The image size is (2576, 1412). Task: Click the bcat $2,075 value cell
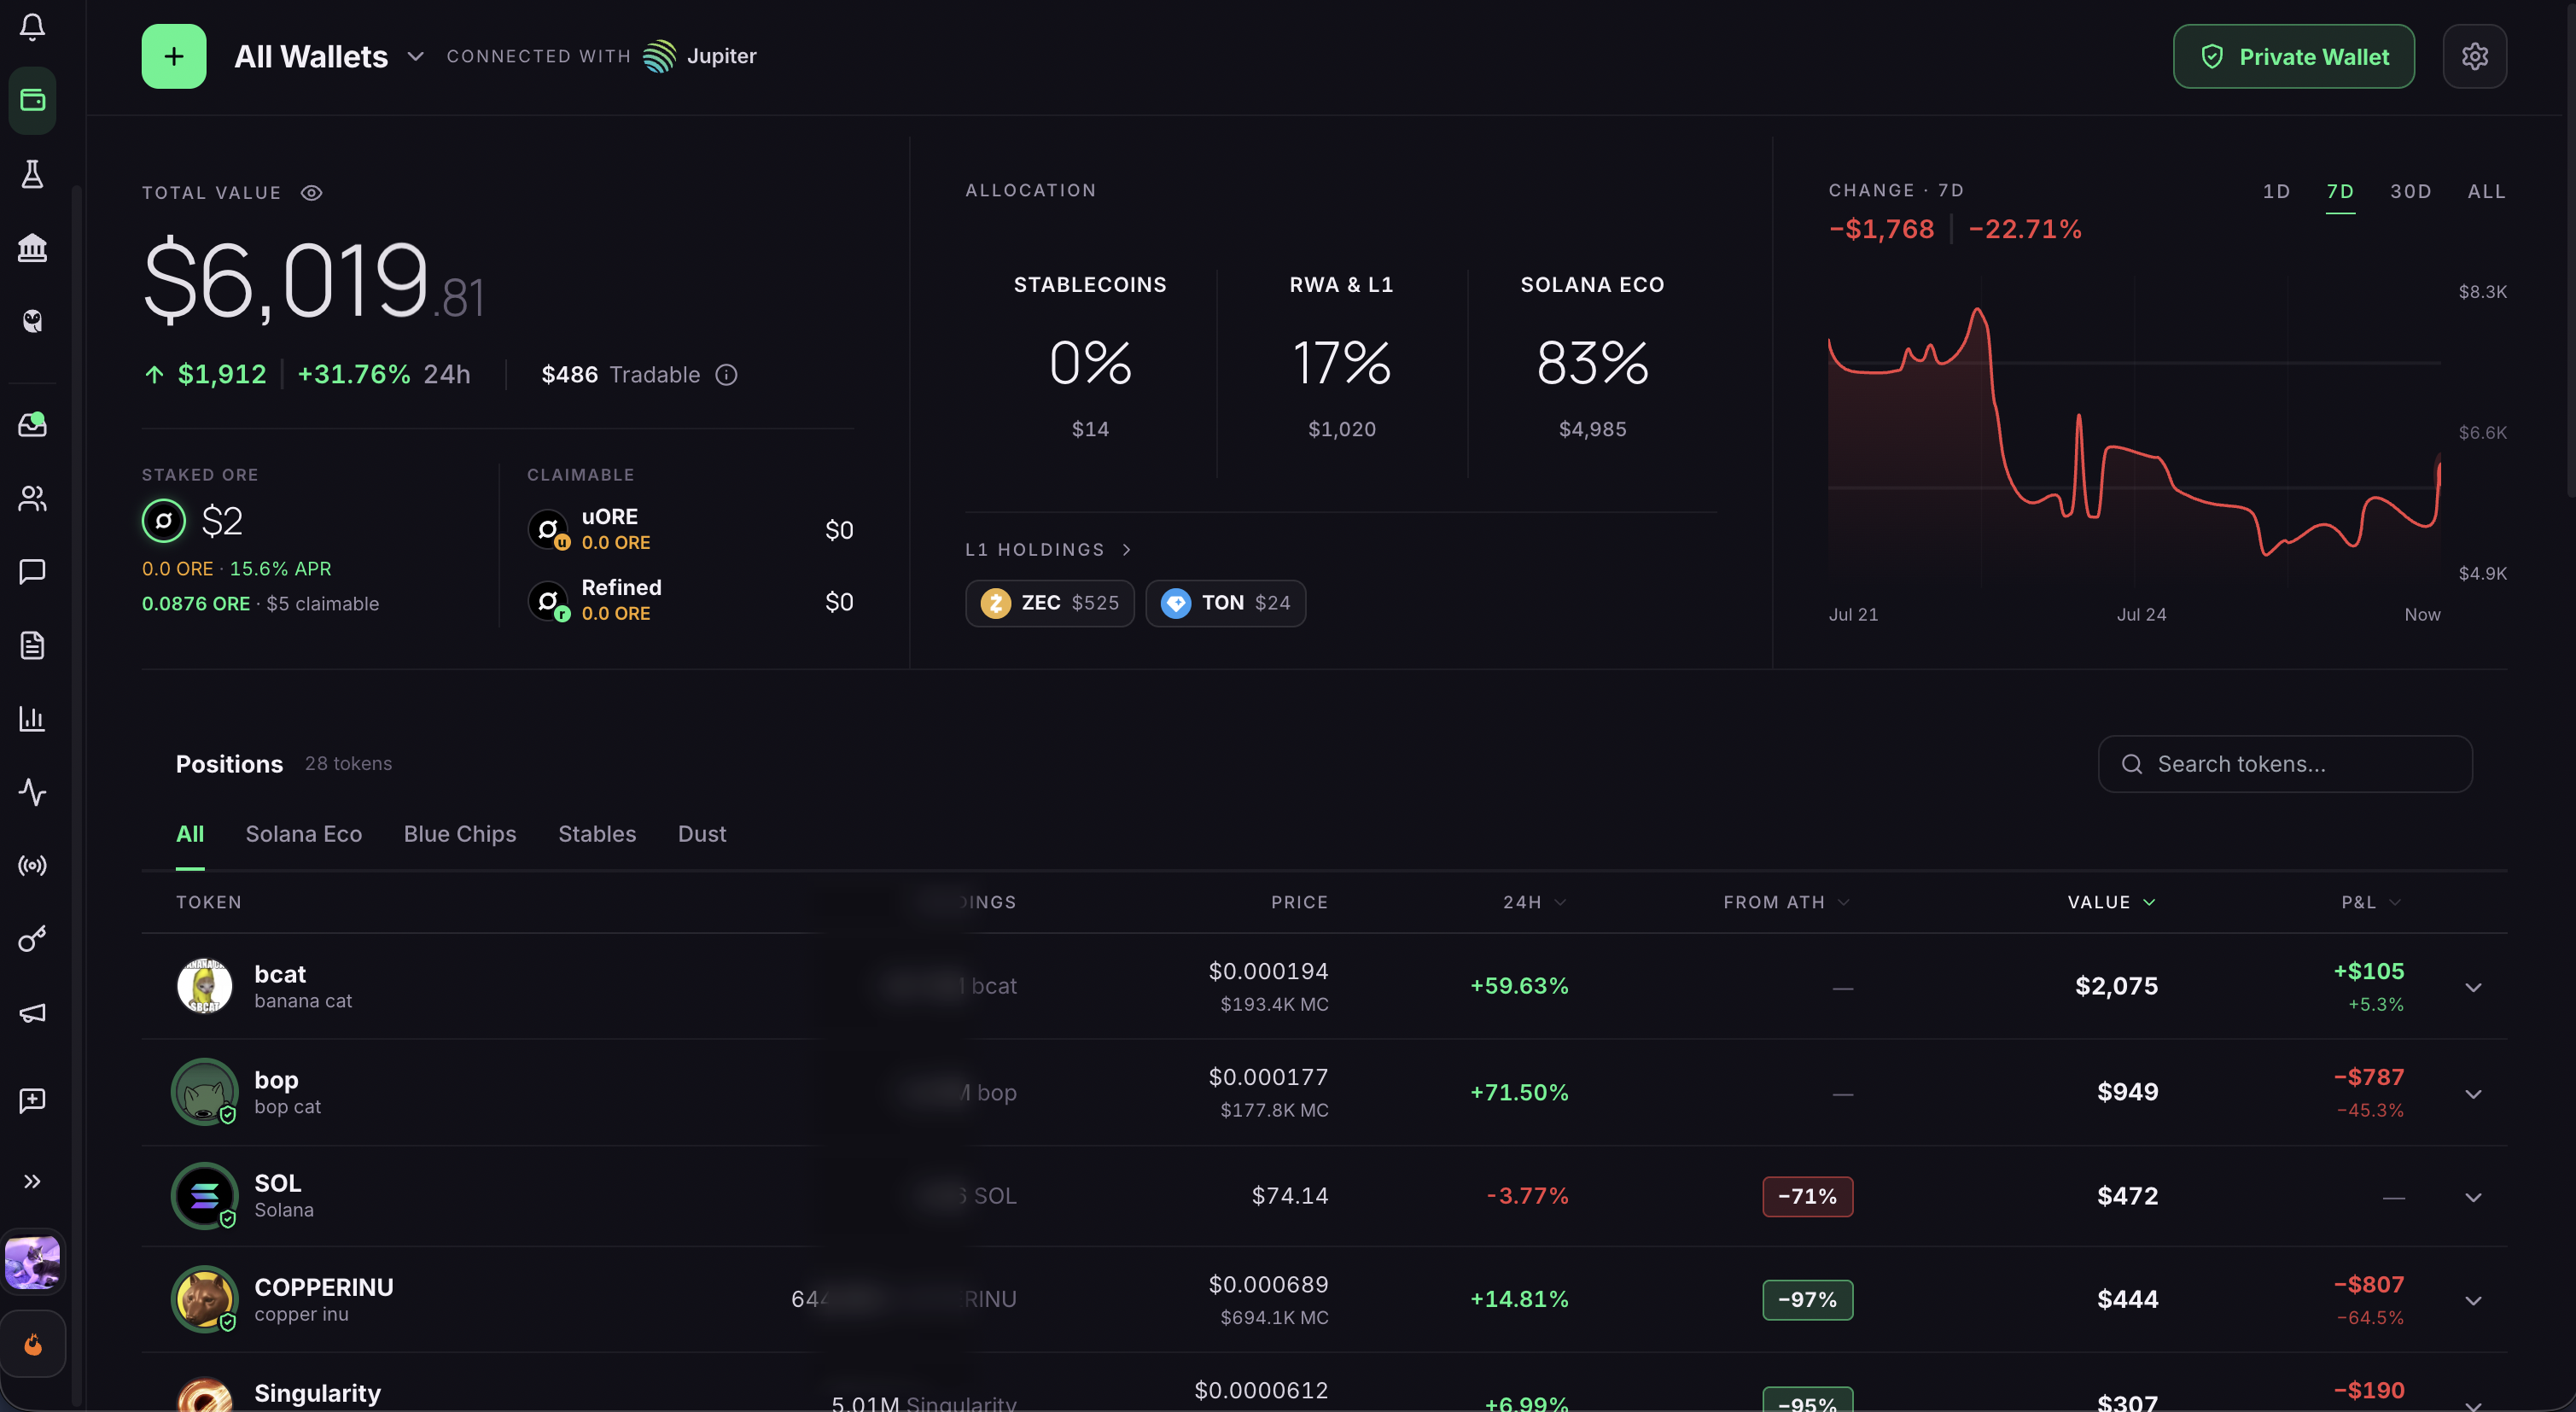(x=2117, y=986)
